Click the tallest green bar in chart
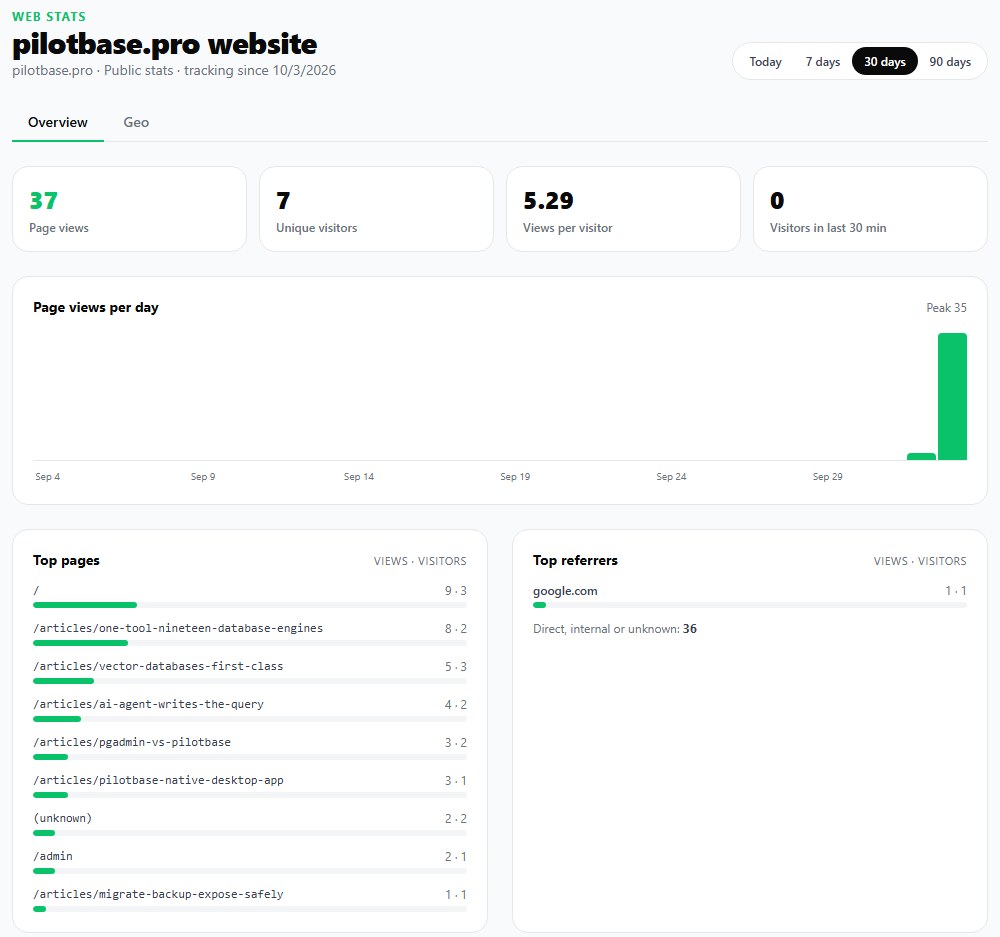Screen dimensions: 1000x937 pos(952,396)
